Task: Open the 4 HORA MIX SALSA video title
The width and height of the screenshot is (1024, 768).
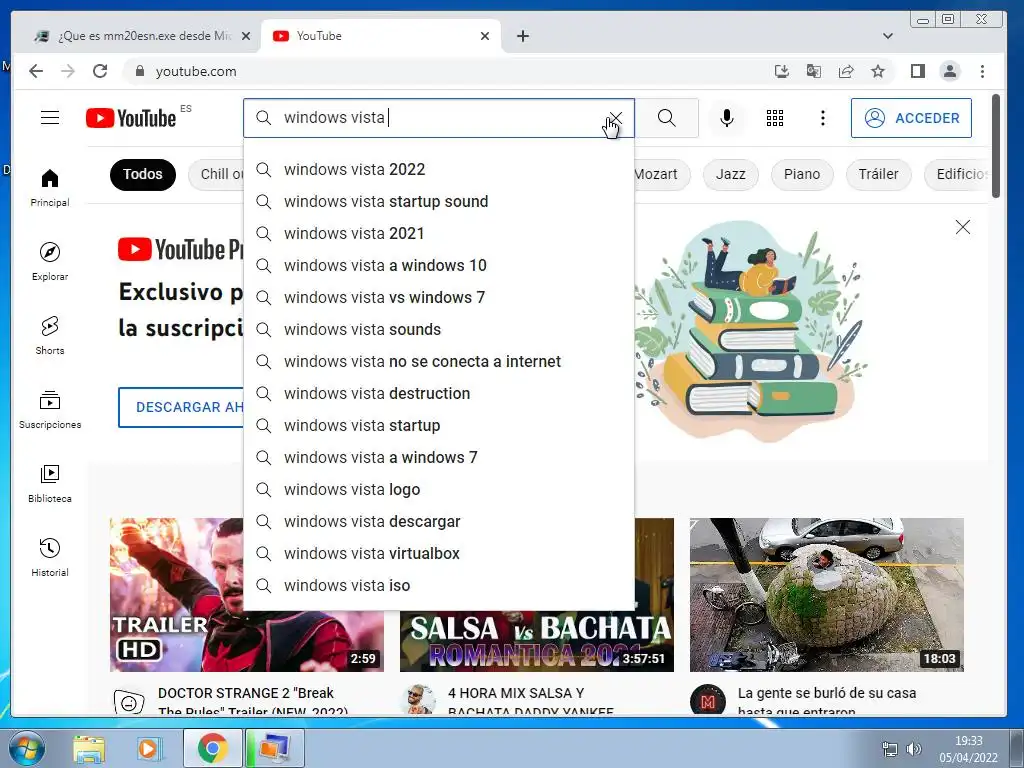Action: point(530,701)
